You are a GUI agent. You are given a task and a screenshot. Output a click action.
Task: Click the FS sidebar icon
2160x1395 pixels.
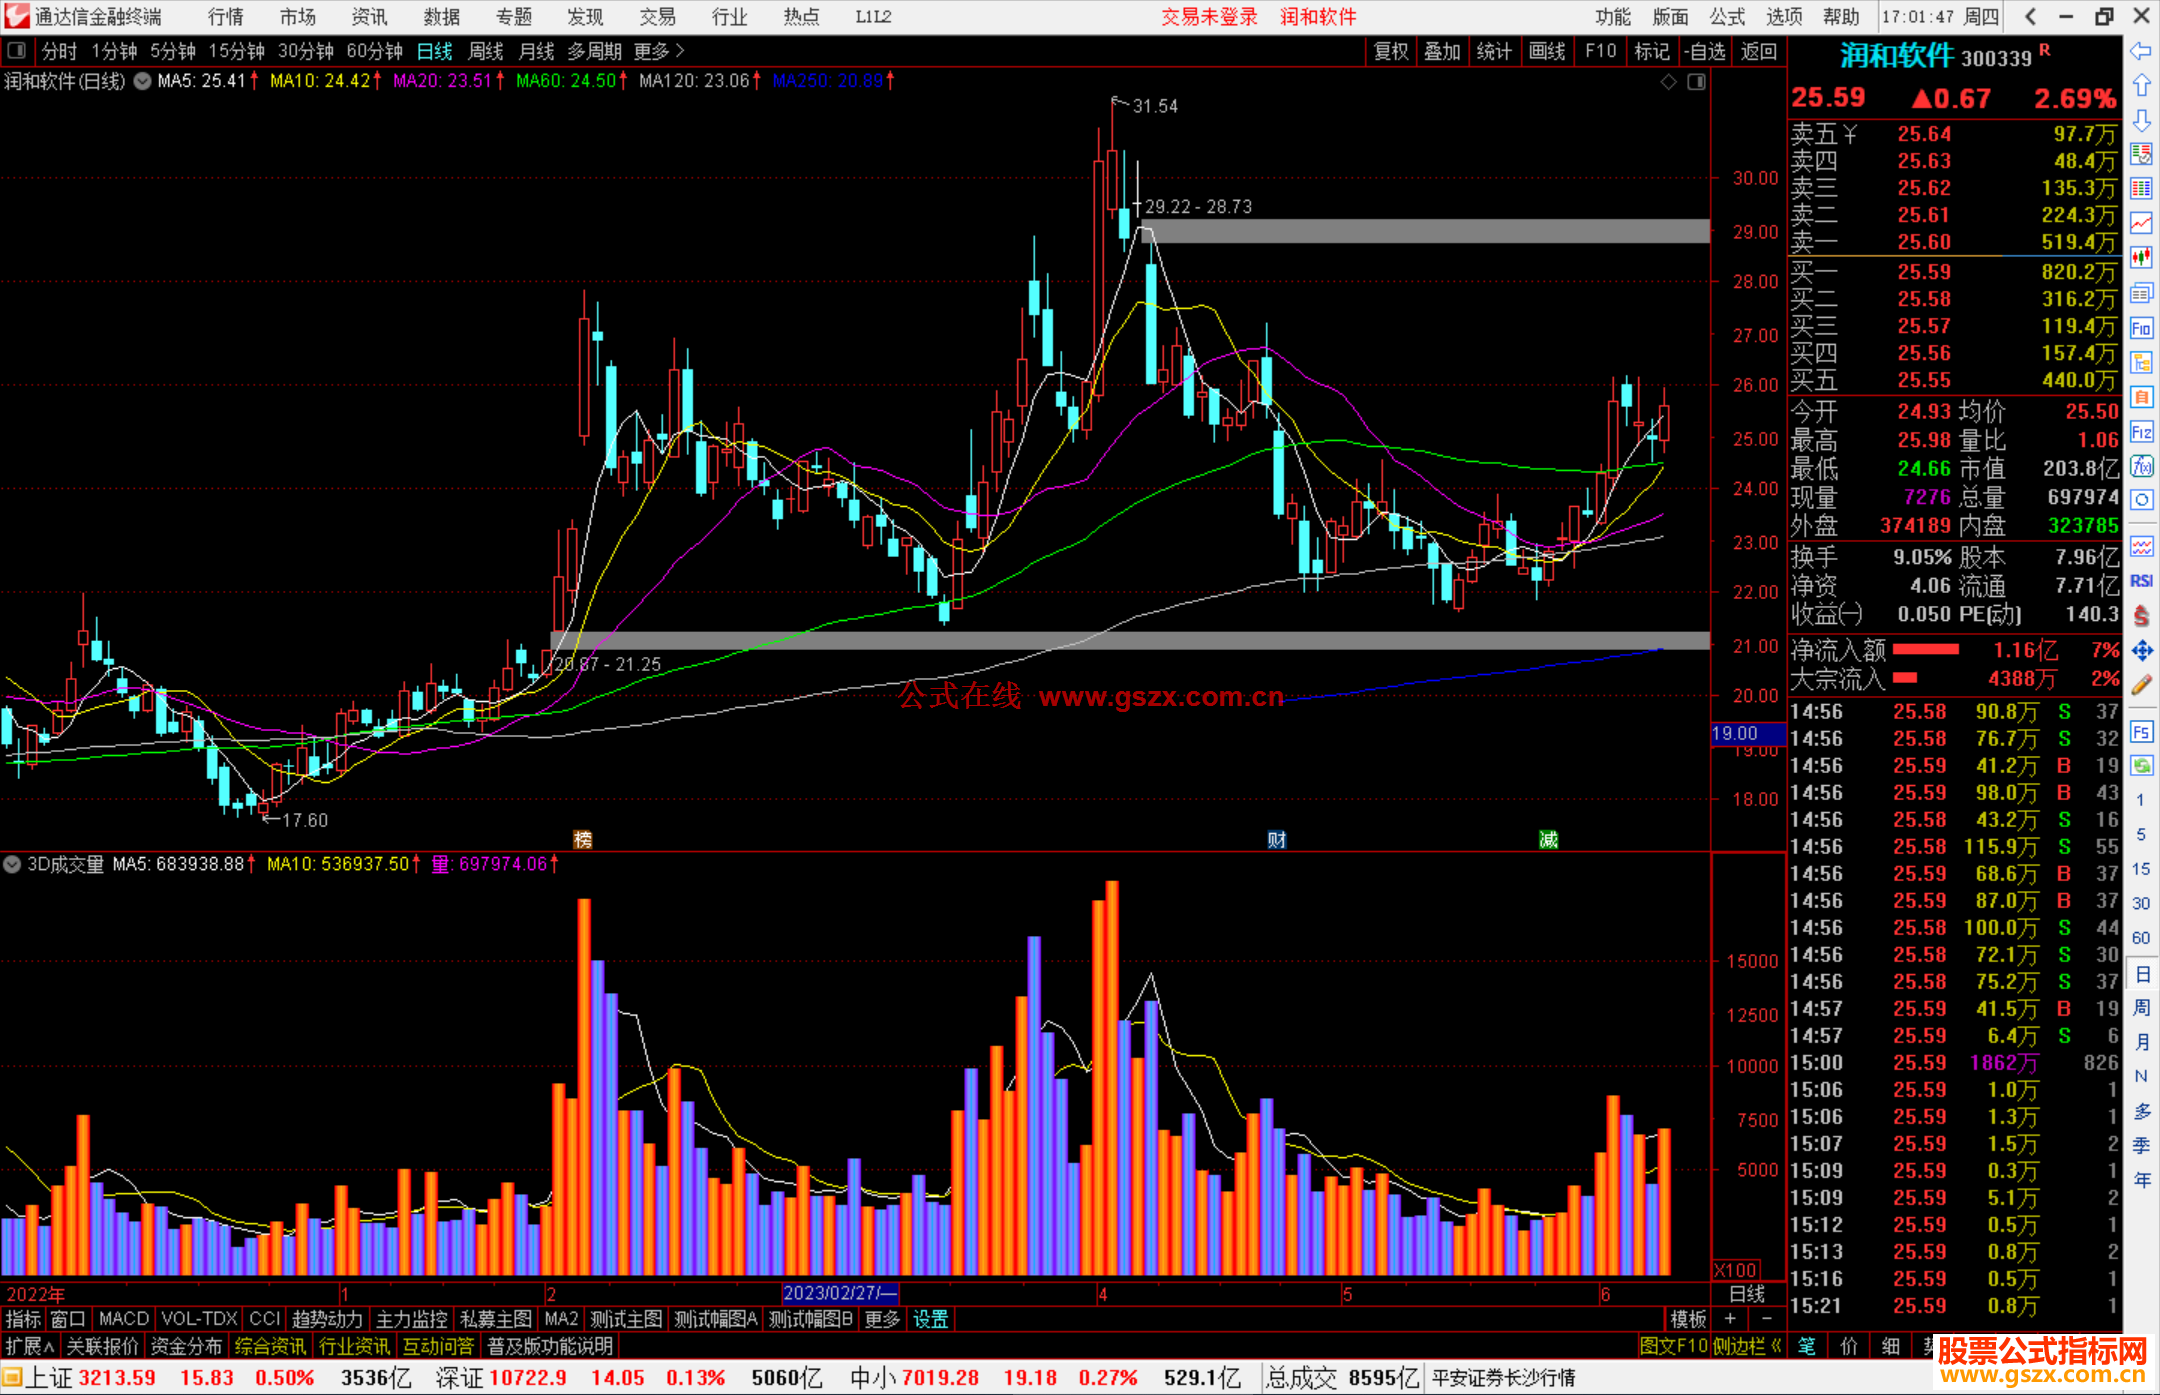[2141, 732]
